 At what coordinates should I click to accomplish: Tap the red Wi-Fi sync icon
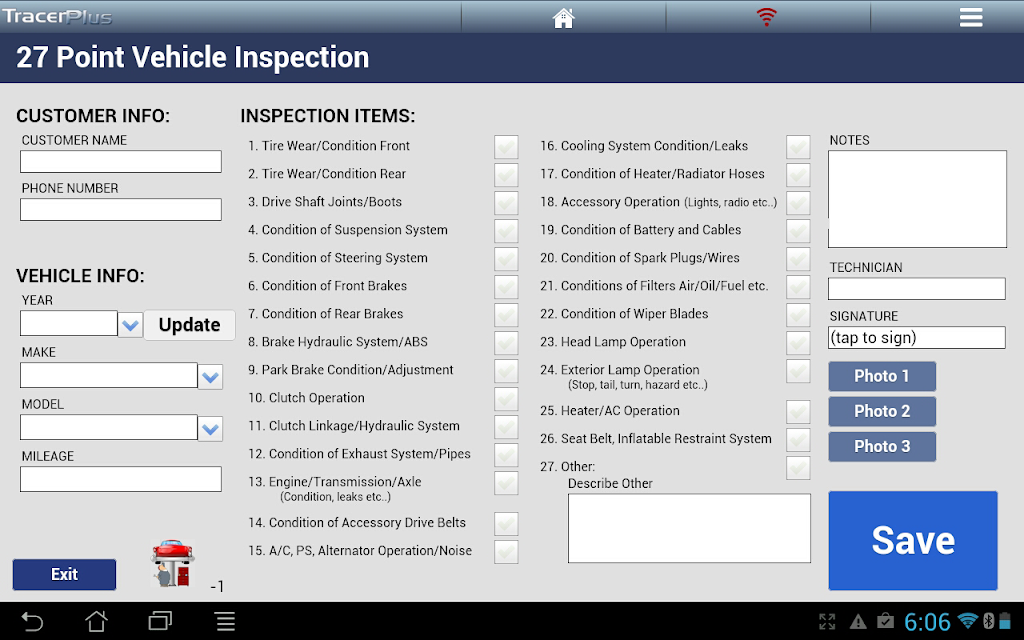tap(766, 17)
